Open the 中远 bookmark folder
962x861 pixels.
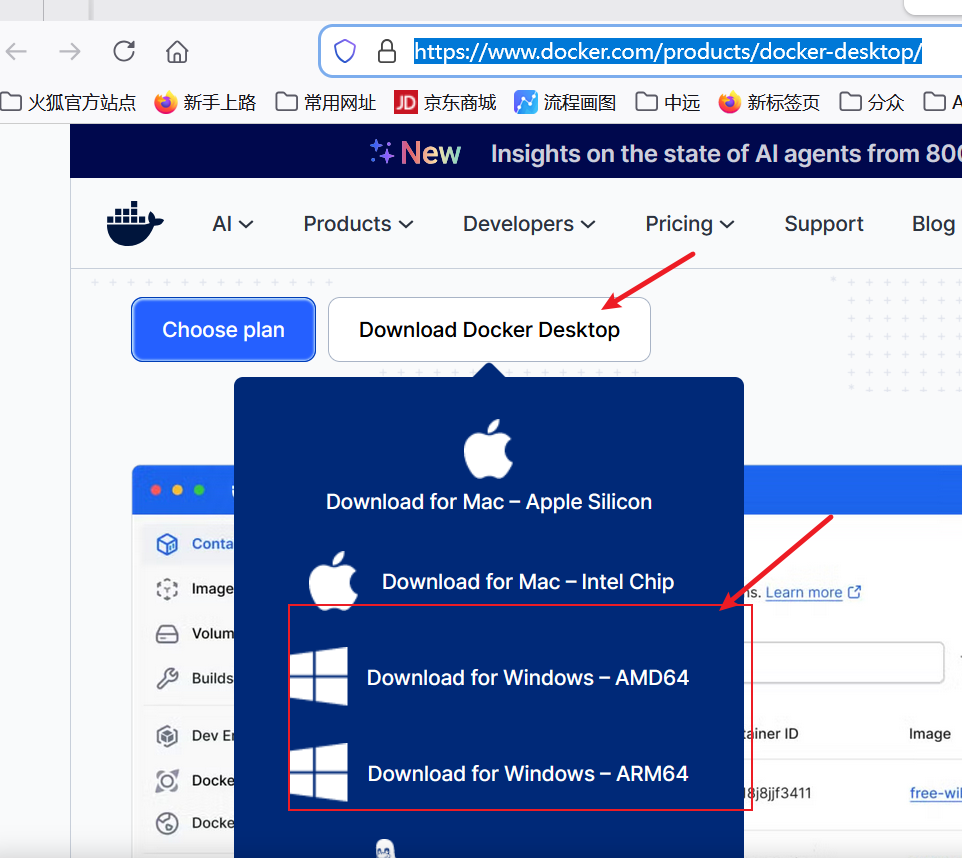[x=668, y=102]
